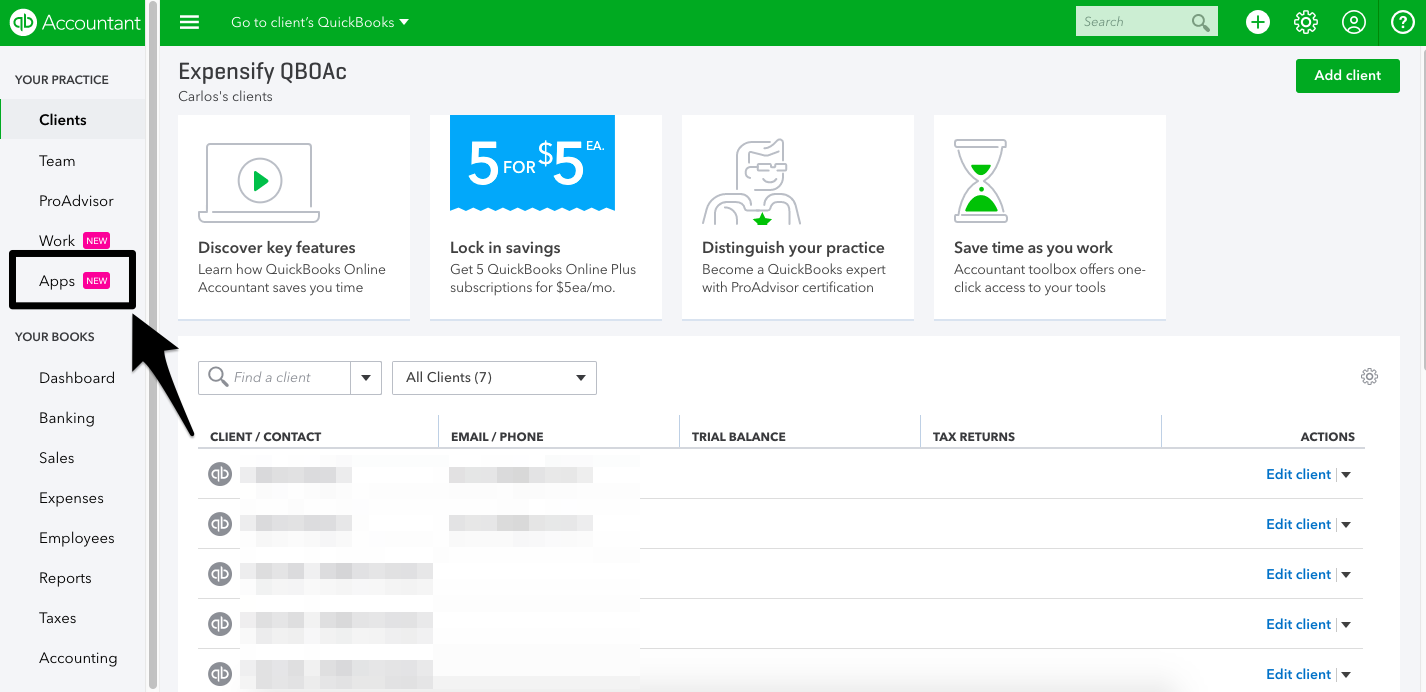The width and height of the screenshot is (1426, 692).
Task: Click the TAX RETURNS column header
Action: (974, 437)
